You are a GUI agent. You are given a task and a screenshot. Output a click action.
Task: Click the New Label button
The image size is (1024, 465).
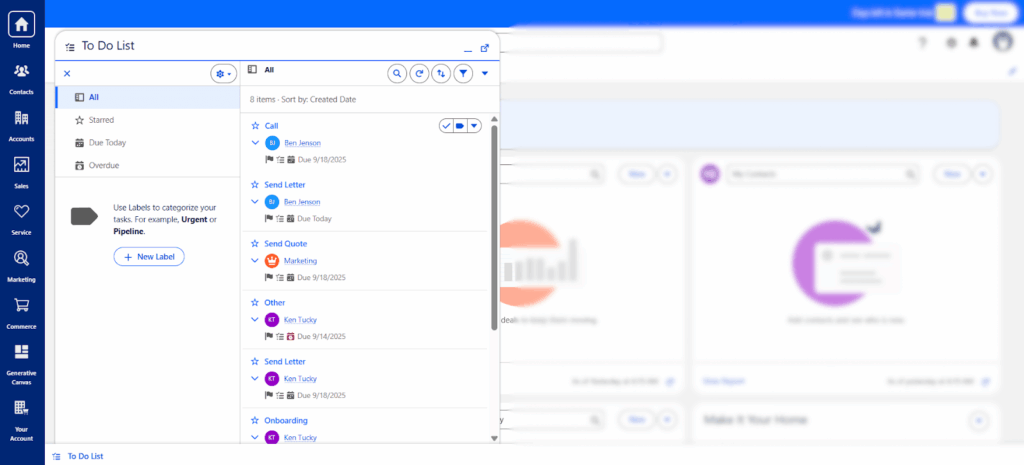click(x=149, y=257)
